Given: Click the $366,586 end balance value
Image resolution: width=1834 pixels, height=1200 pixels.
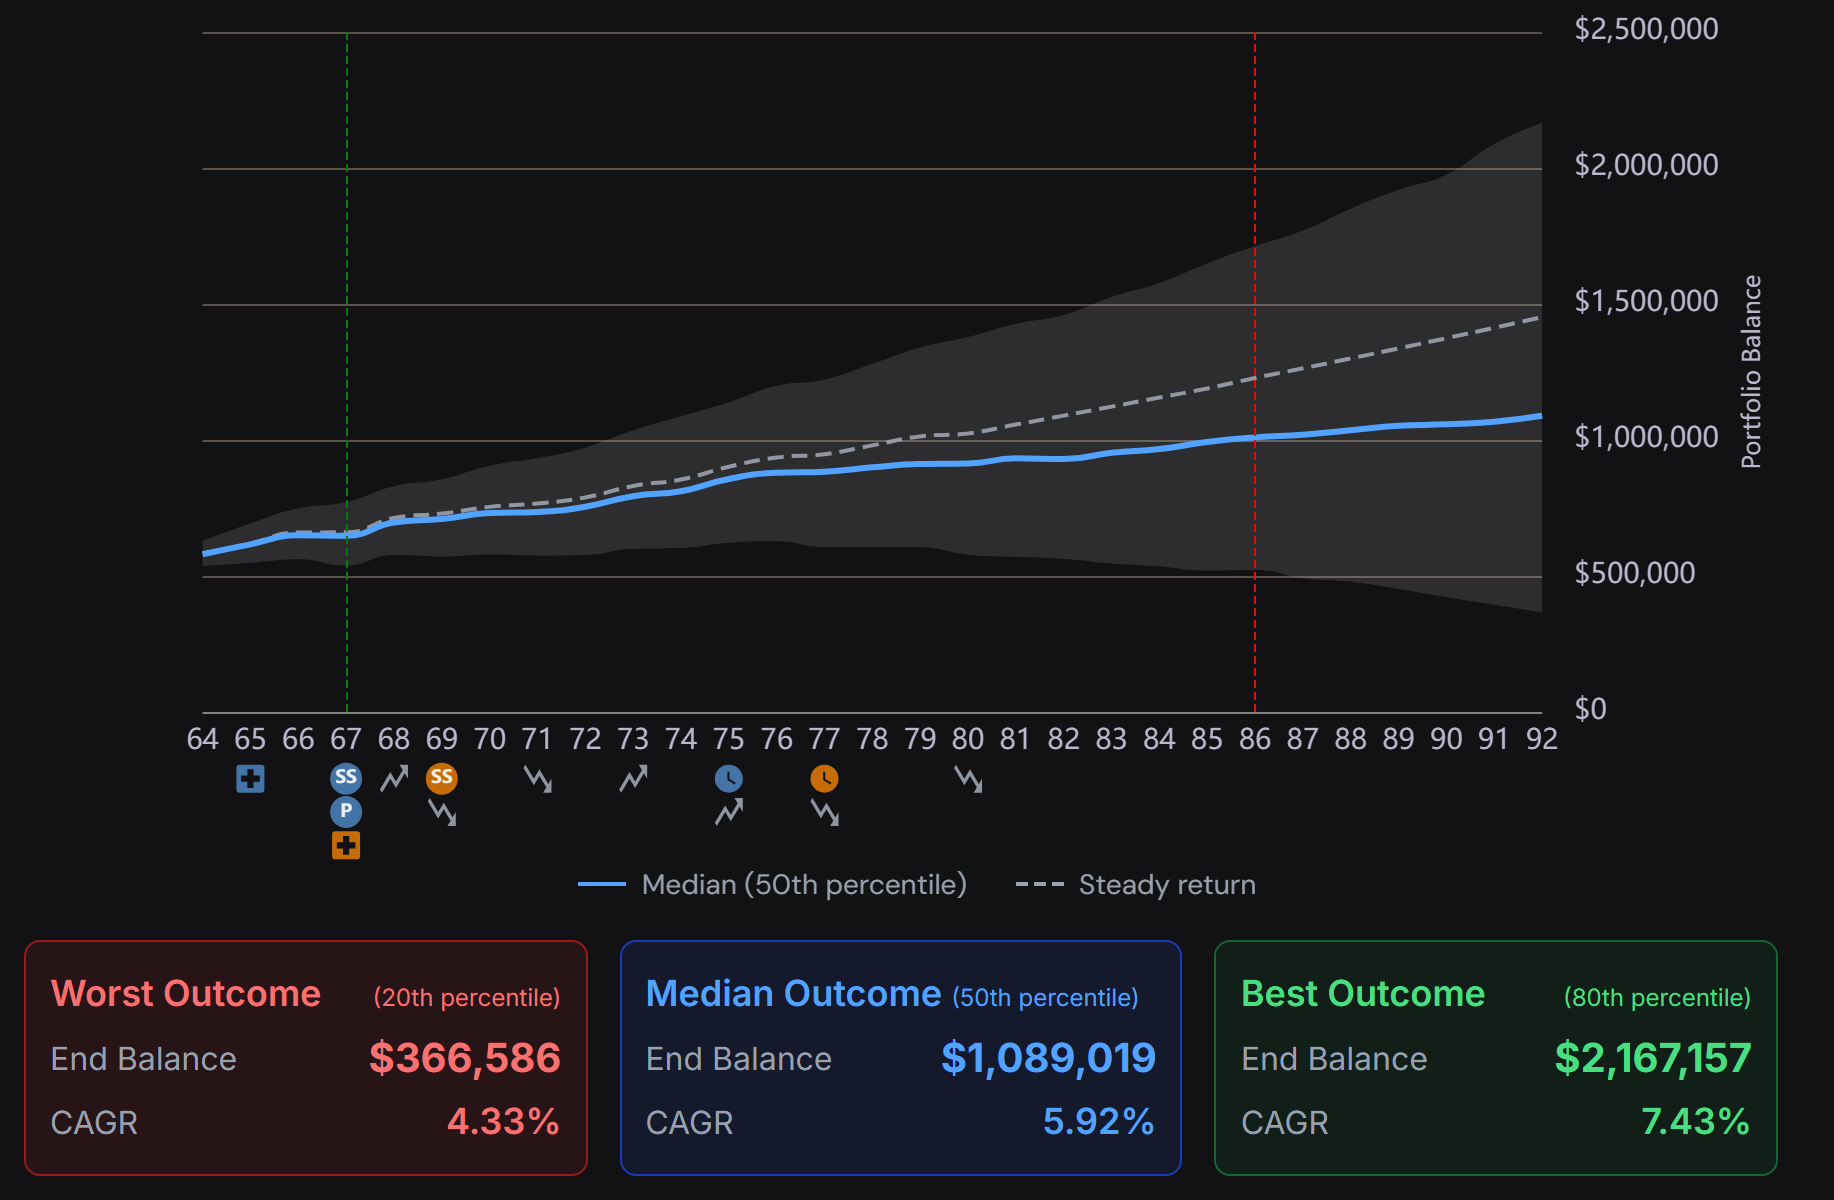Looking at the screenshot, I should pos(465,1058).
